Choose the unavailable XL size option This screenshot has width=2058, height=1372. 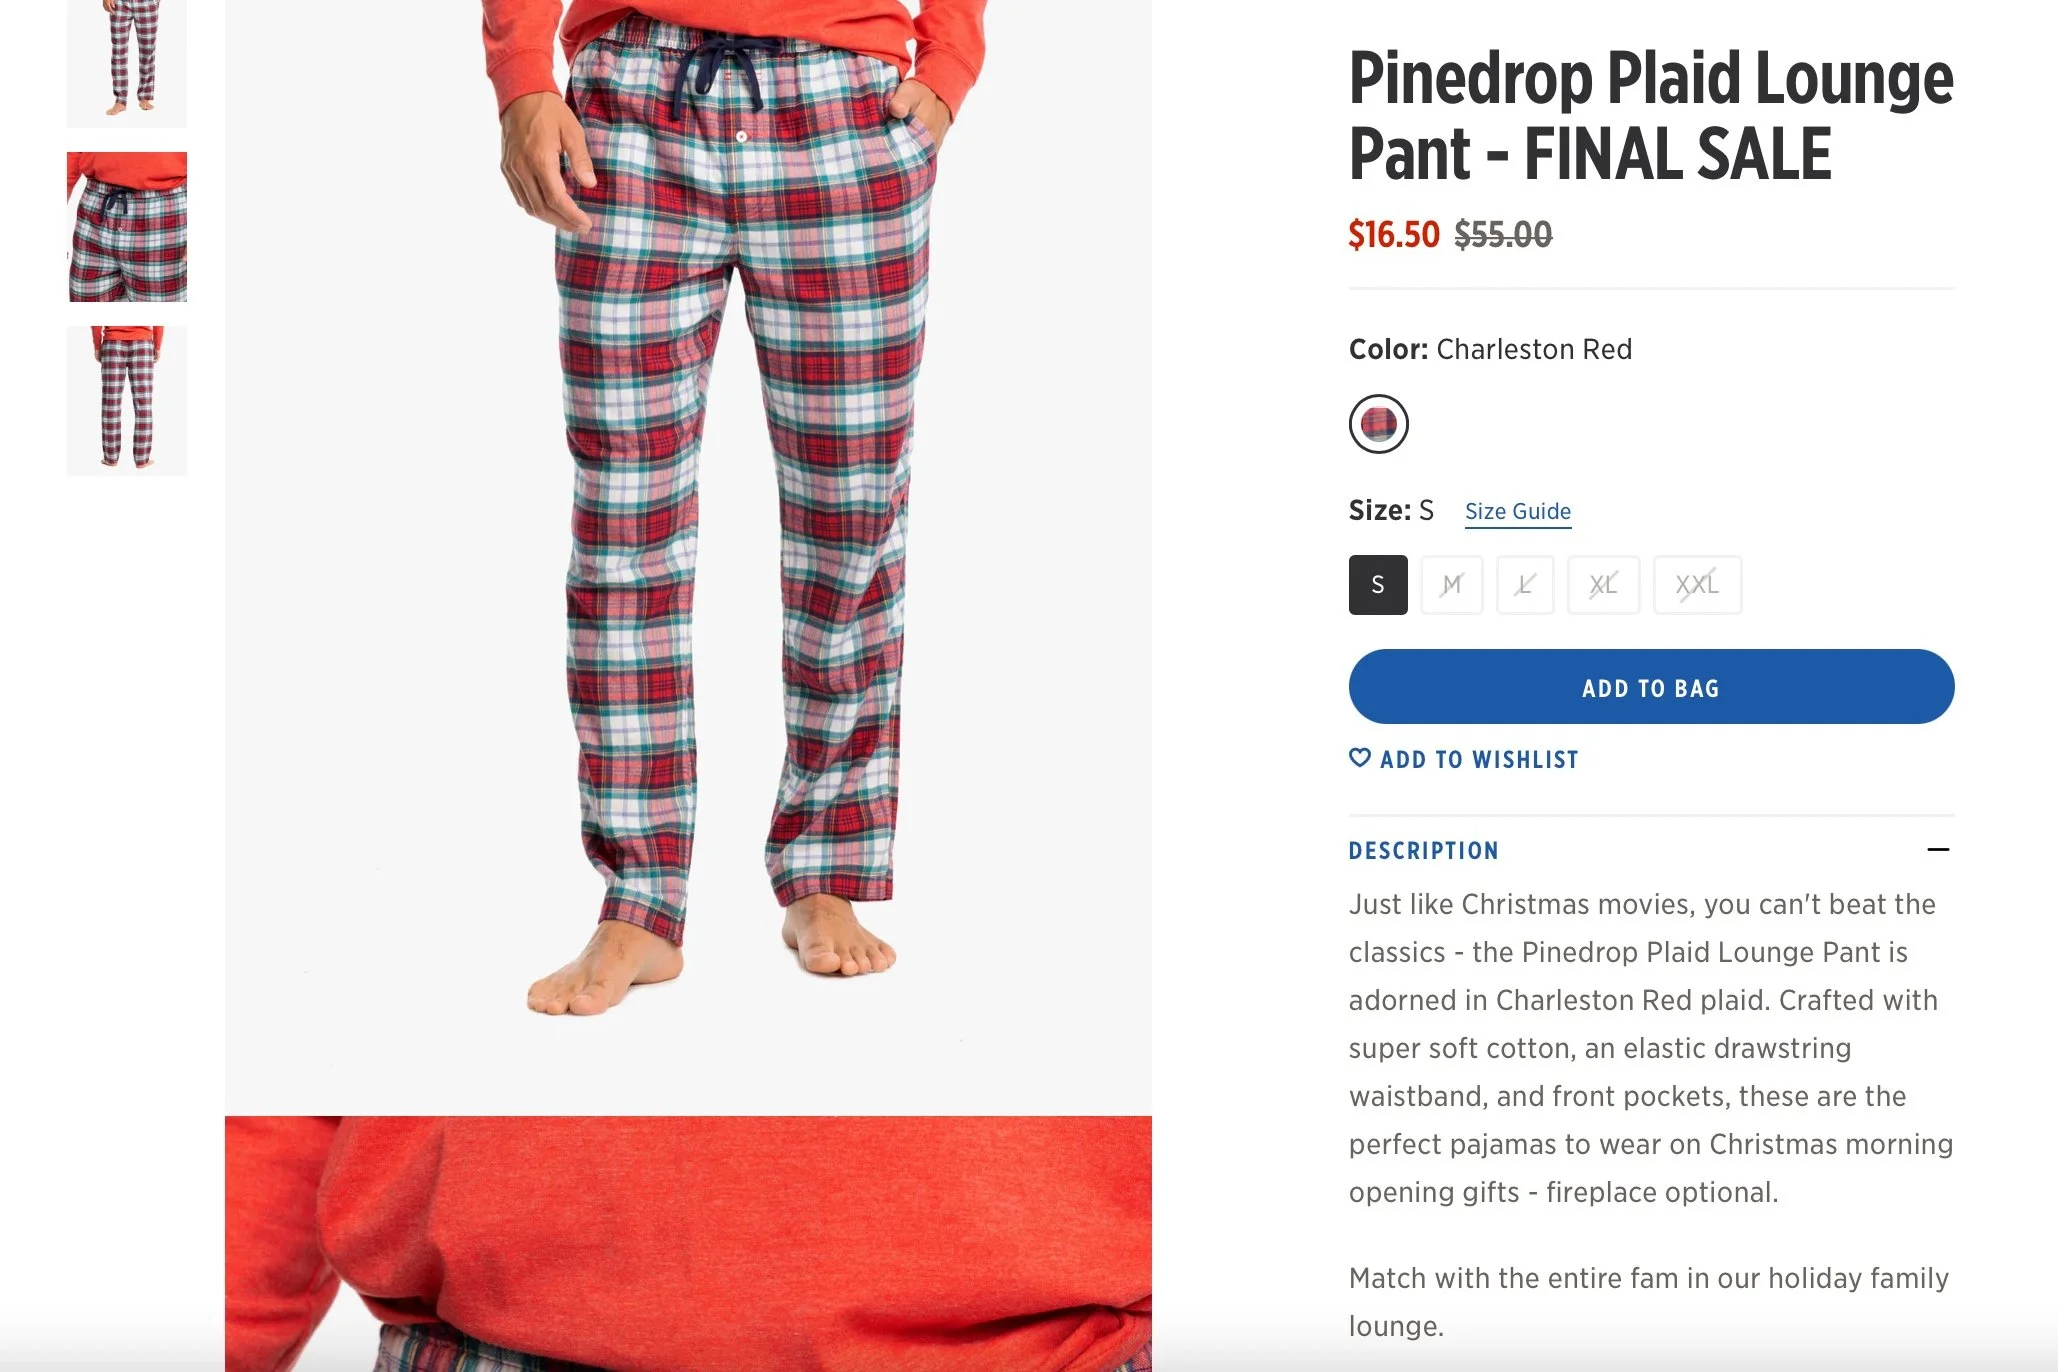click(1603, 585)
